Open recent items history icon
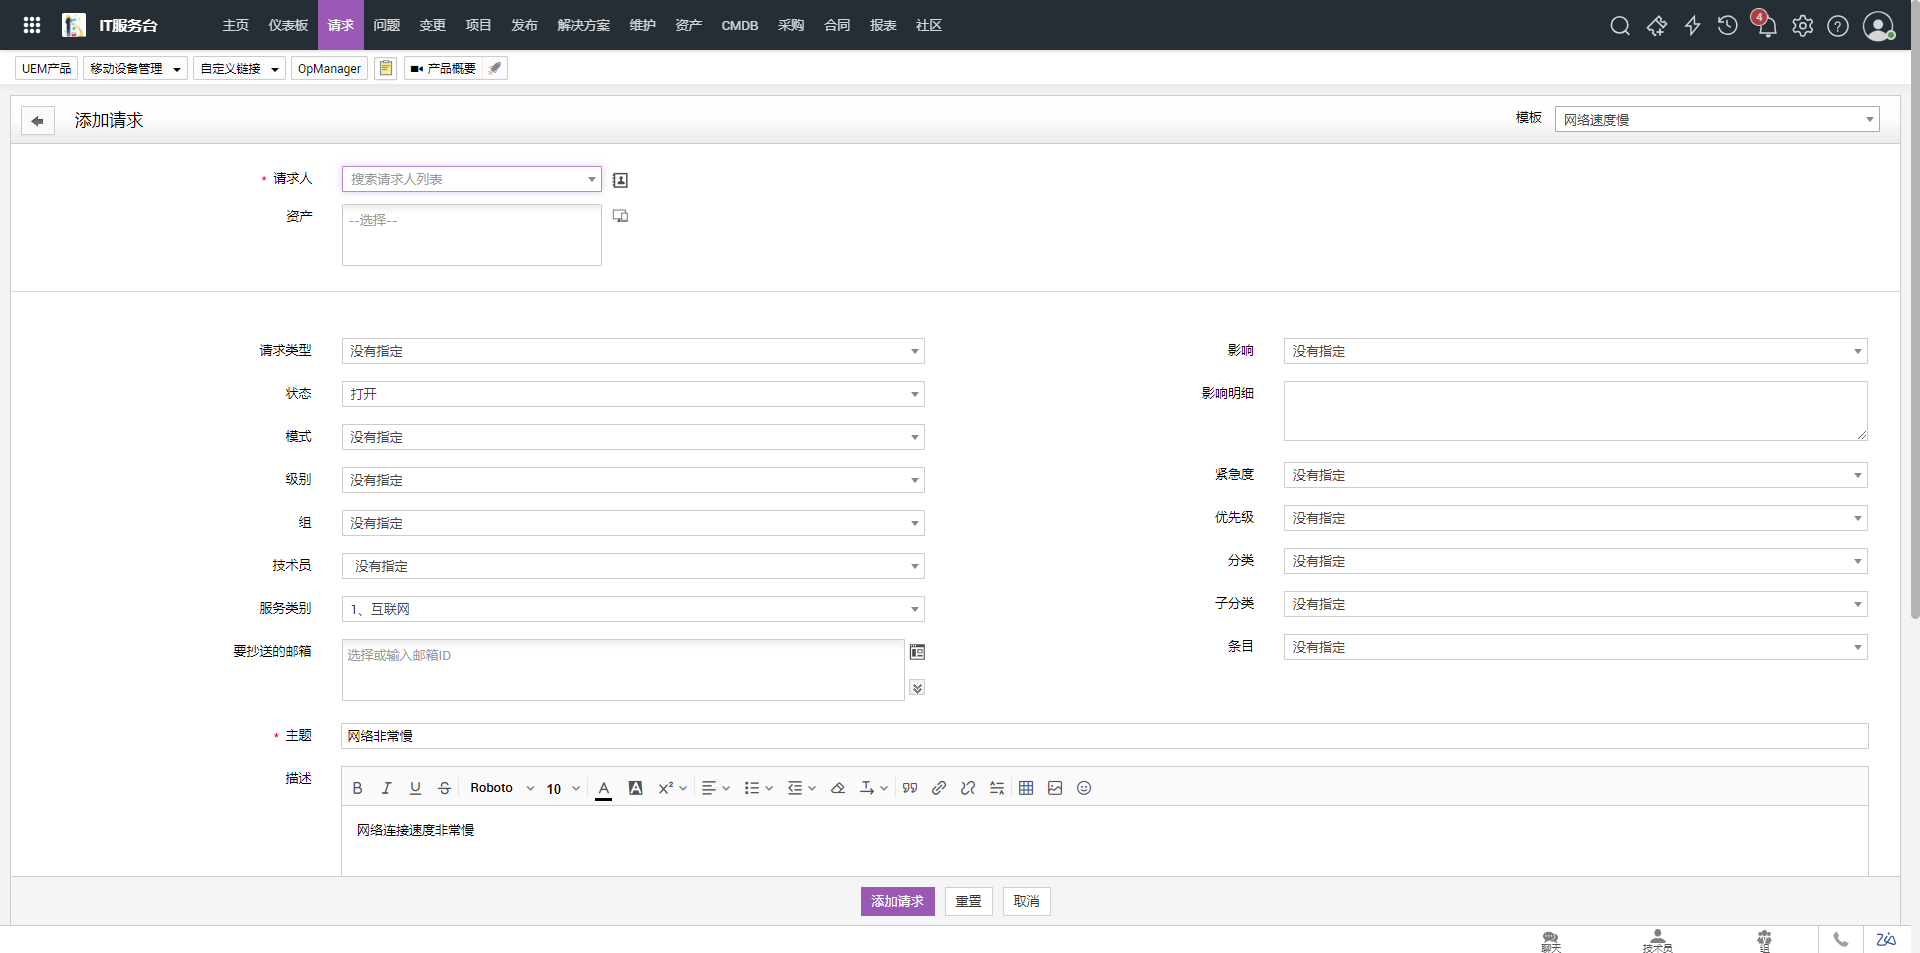The image size is (1920, 953). (x=1728, y=26)
